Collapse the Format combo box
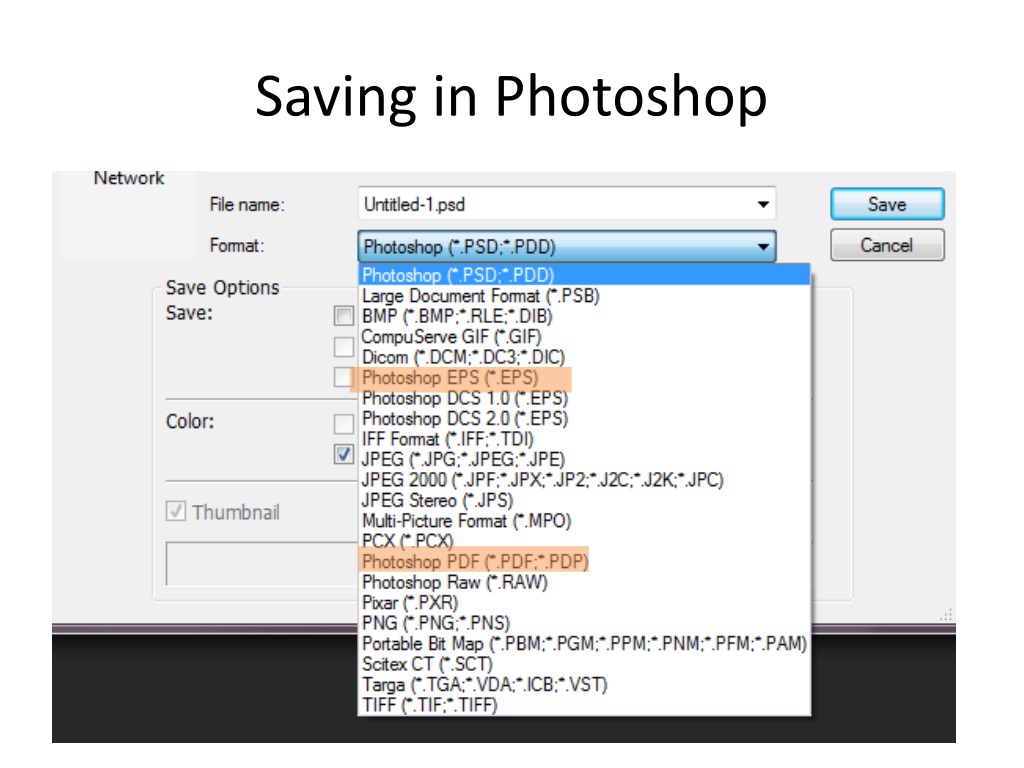This screenshot has width=1024, height=768. tap(566, 247)
